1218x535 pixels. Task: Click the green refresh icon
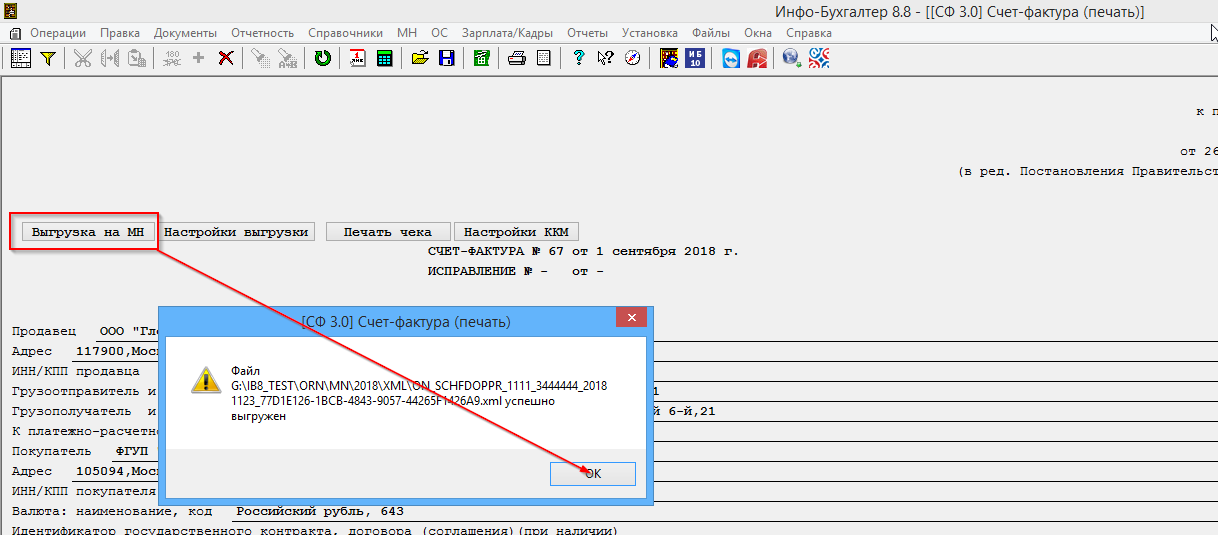[322, 58]
